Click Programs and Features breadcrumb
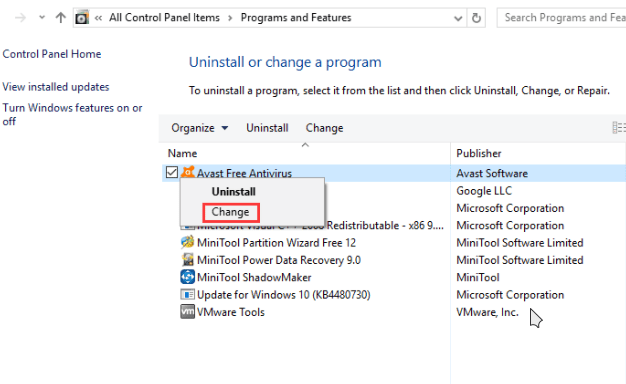The image size is (626, 384). coord(296,18)
